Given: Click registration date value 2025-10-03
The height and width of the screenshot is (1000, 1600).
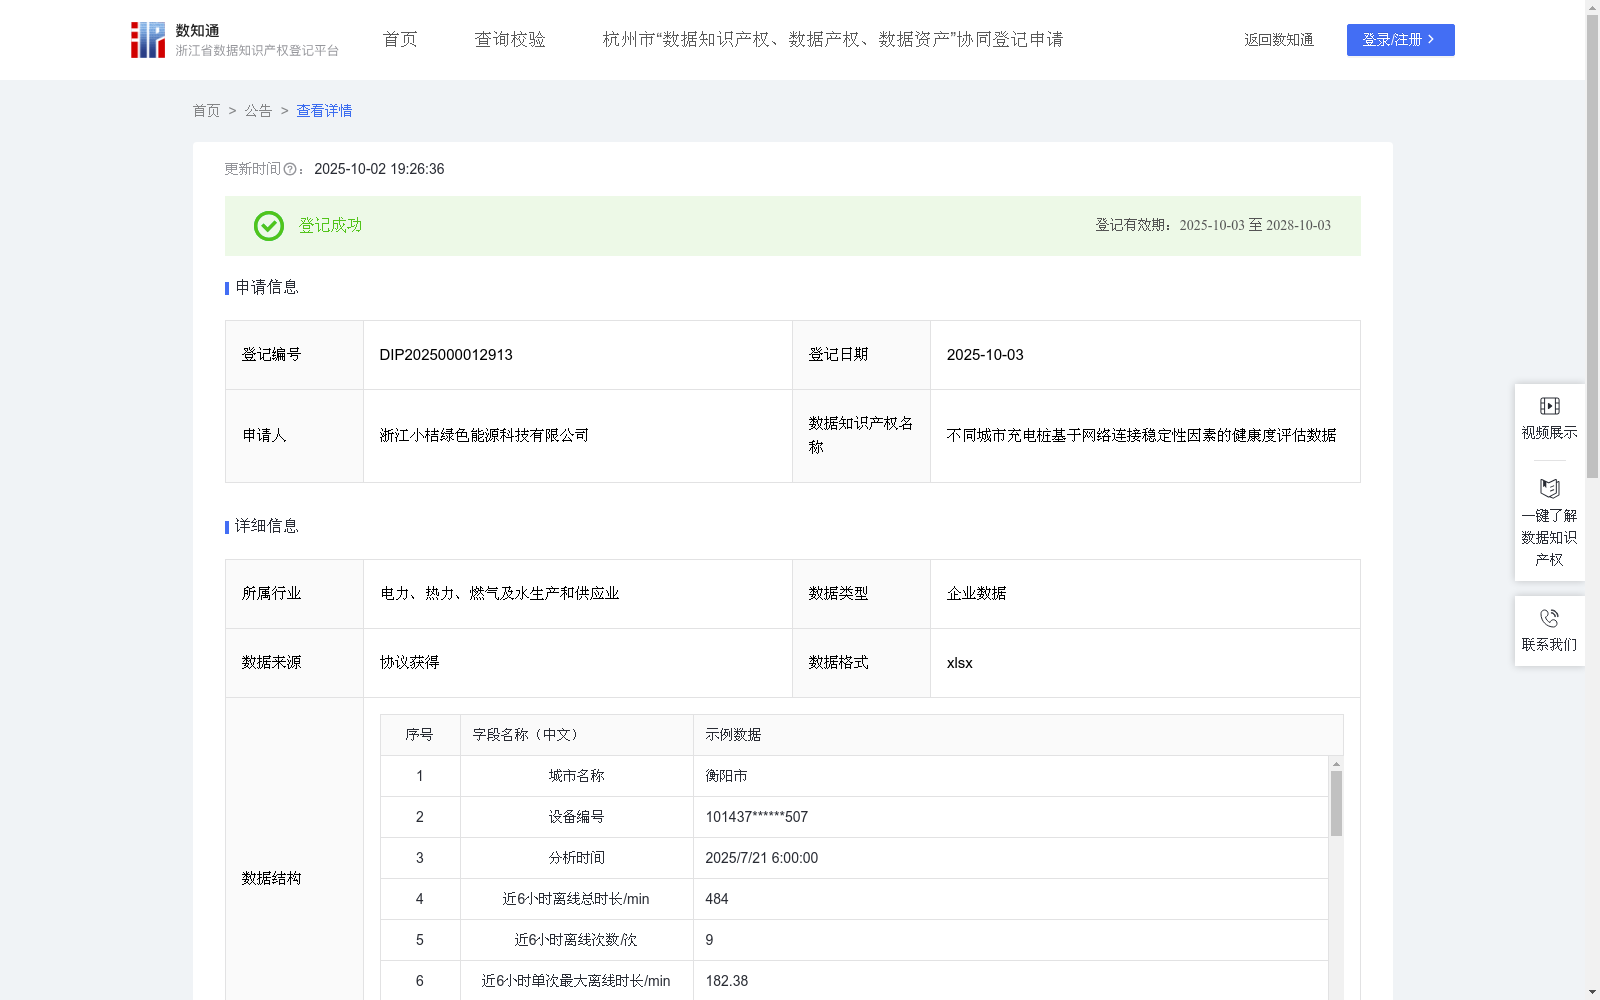Looking at the screenshot, I should pyautogui.click(x=985, y=355).
